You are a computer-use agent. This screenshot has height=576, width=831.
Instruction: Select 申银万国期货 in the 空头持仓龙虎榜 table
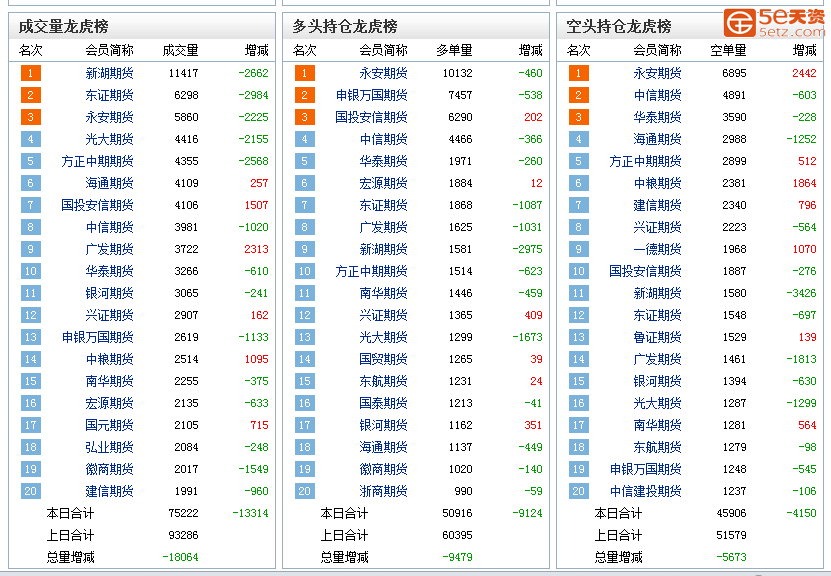(646, 469)
